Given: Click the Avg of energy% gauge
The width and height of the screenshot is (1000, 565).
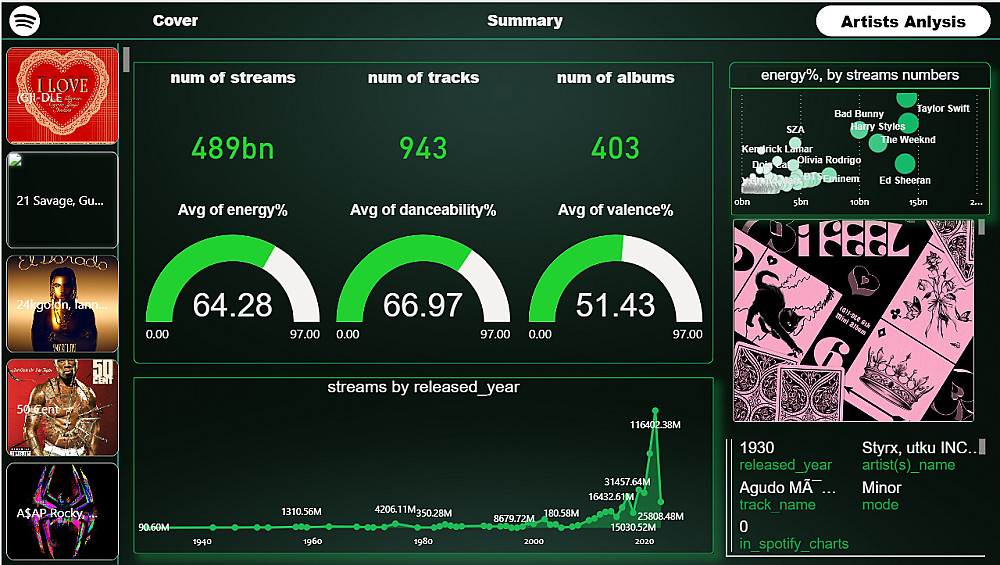Looking at the screenshot, I should pyautogui.click(x=233, y=279).
